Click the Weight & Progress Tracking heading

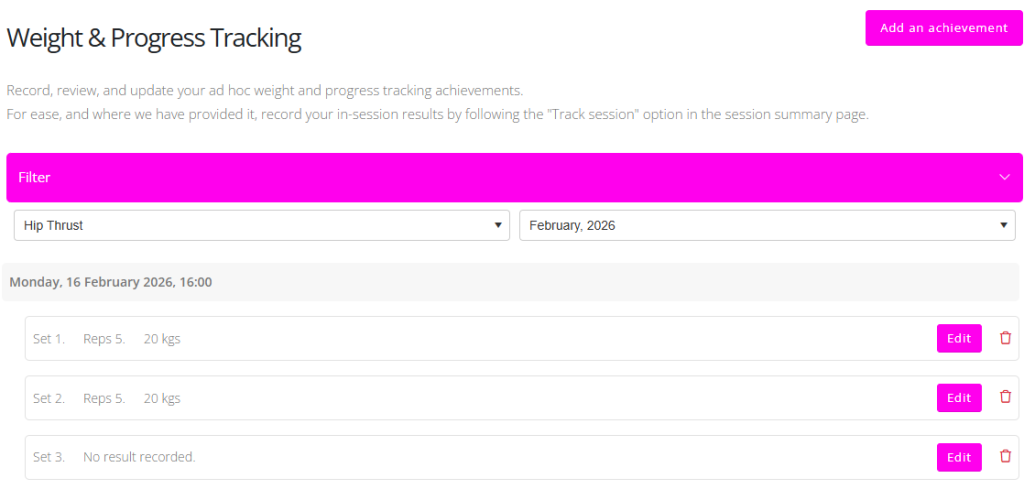[x=154, y=39]
